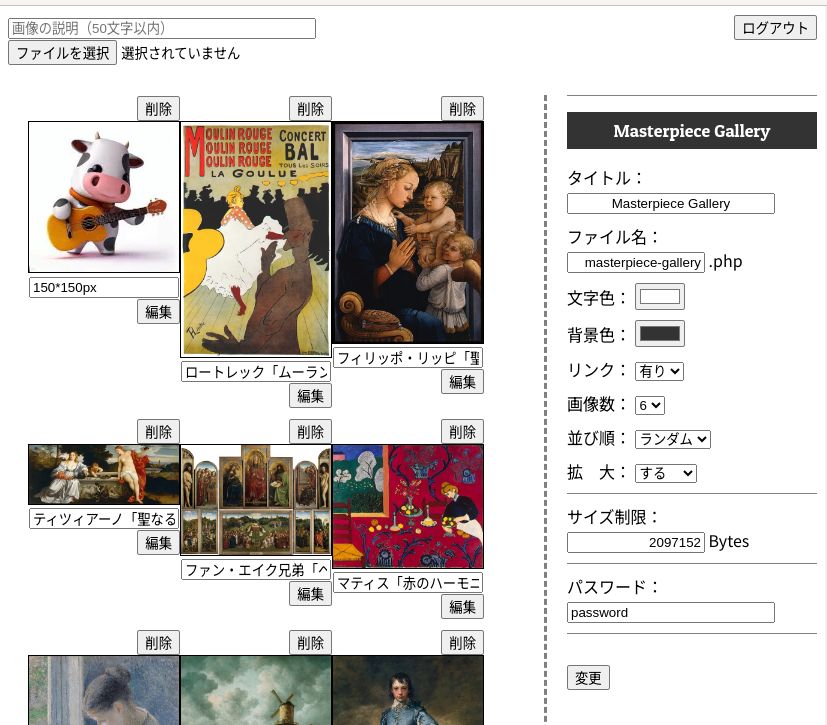Edit the ティツィアーノ caption field
This screenshot has height=725, width=827.
104,518
